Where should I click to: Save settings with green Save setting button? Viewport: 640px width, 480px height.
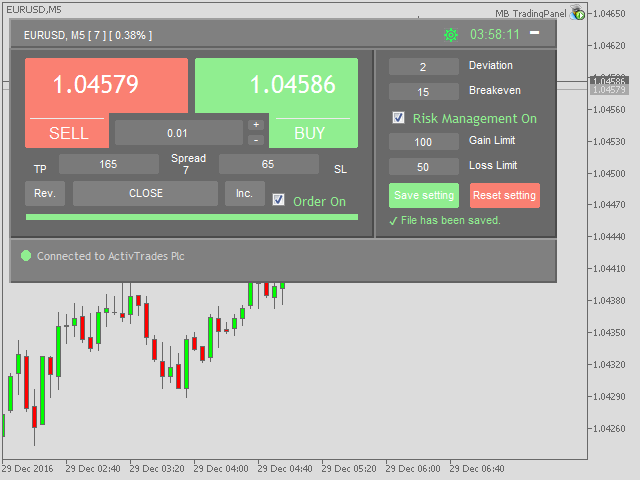pos(424,196)
